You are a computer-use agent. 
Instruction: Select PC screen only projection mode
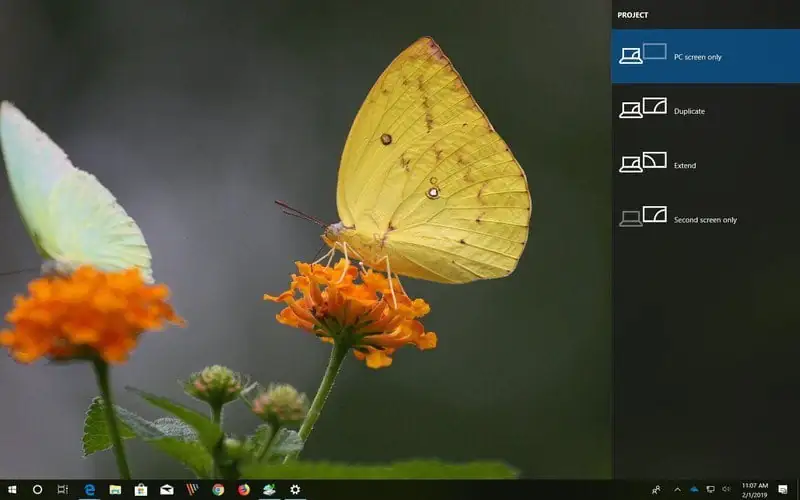pyautogui.click(x=705, y=56)
